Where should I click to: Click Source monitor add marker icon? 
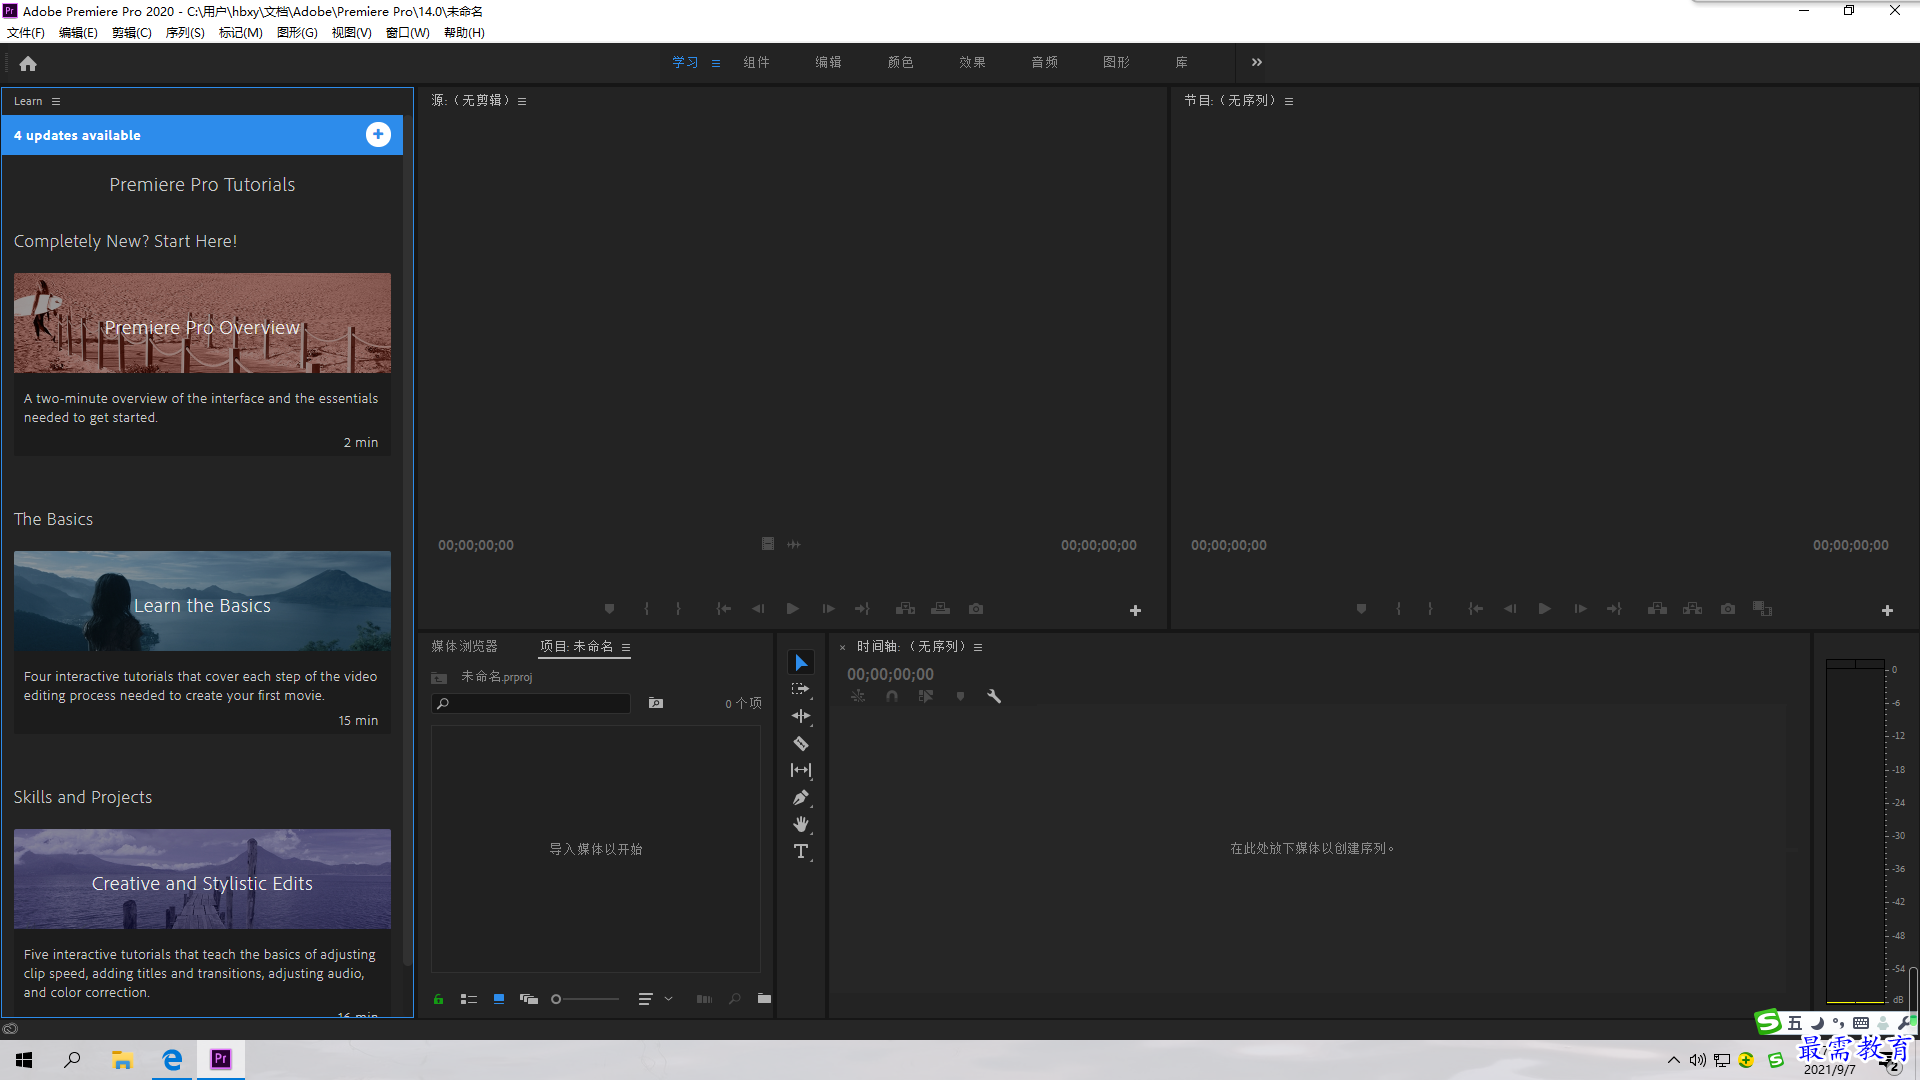pos(609,608)
